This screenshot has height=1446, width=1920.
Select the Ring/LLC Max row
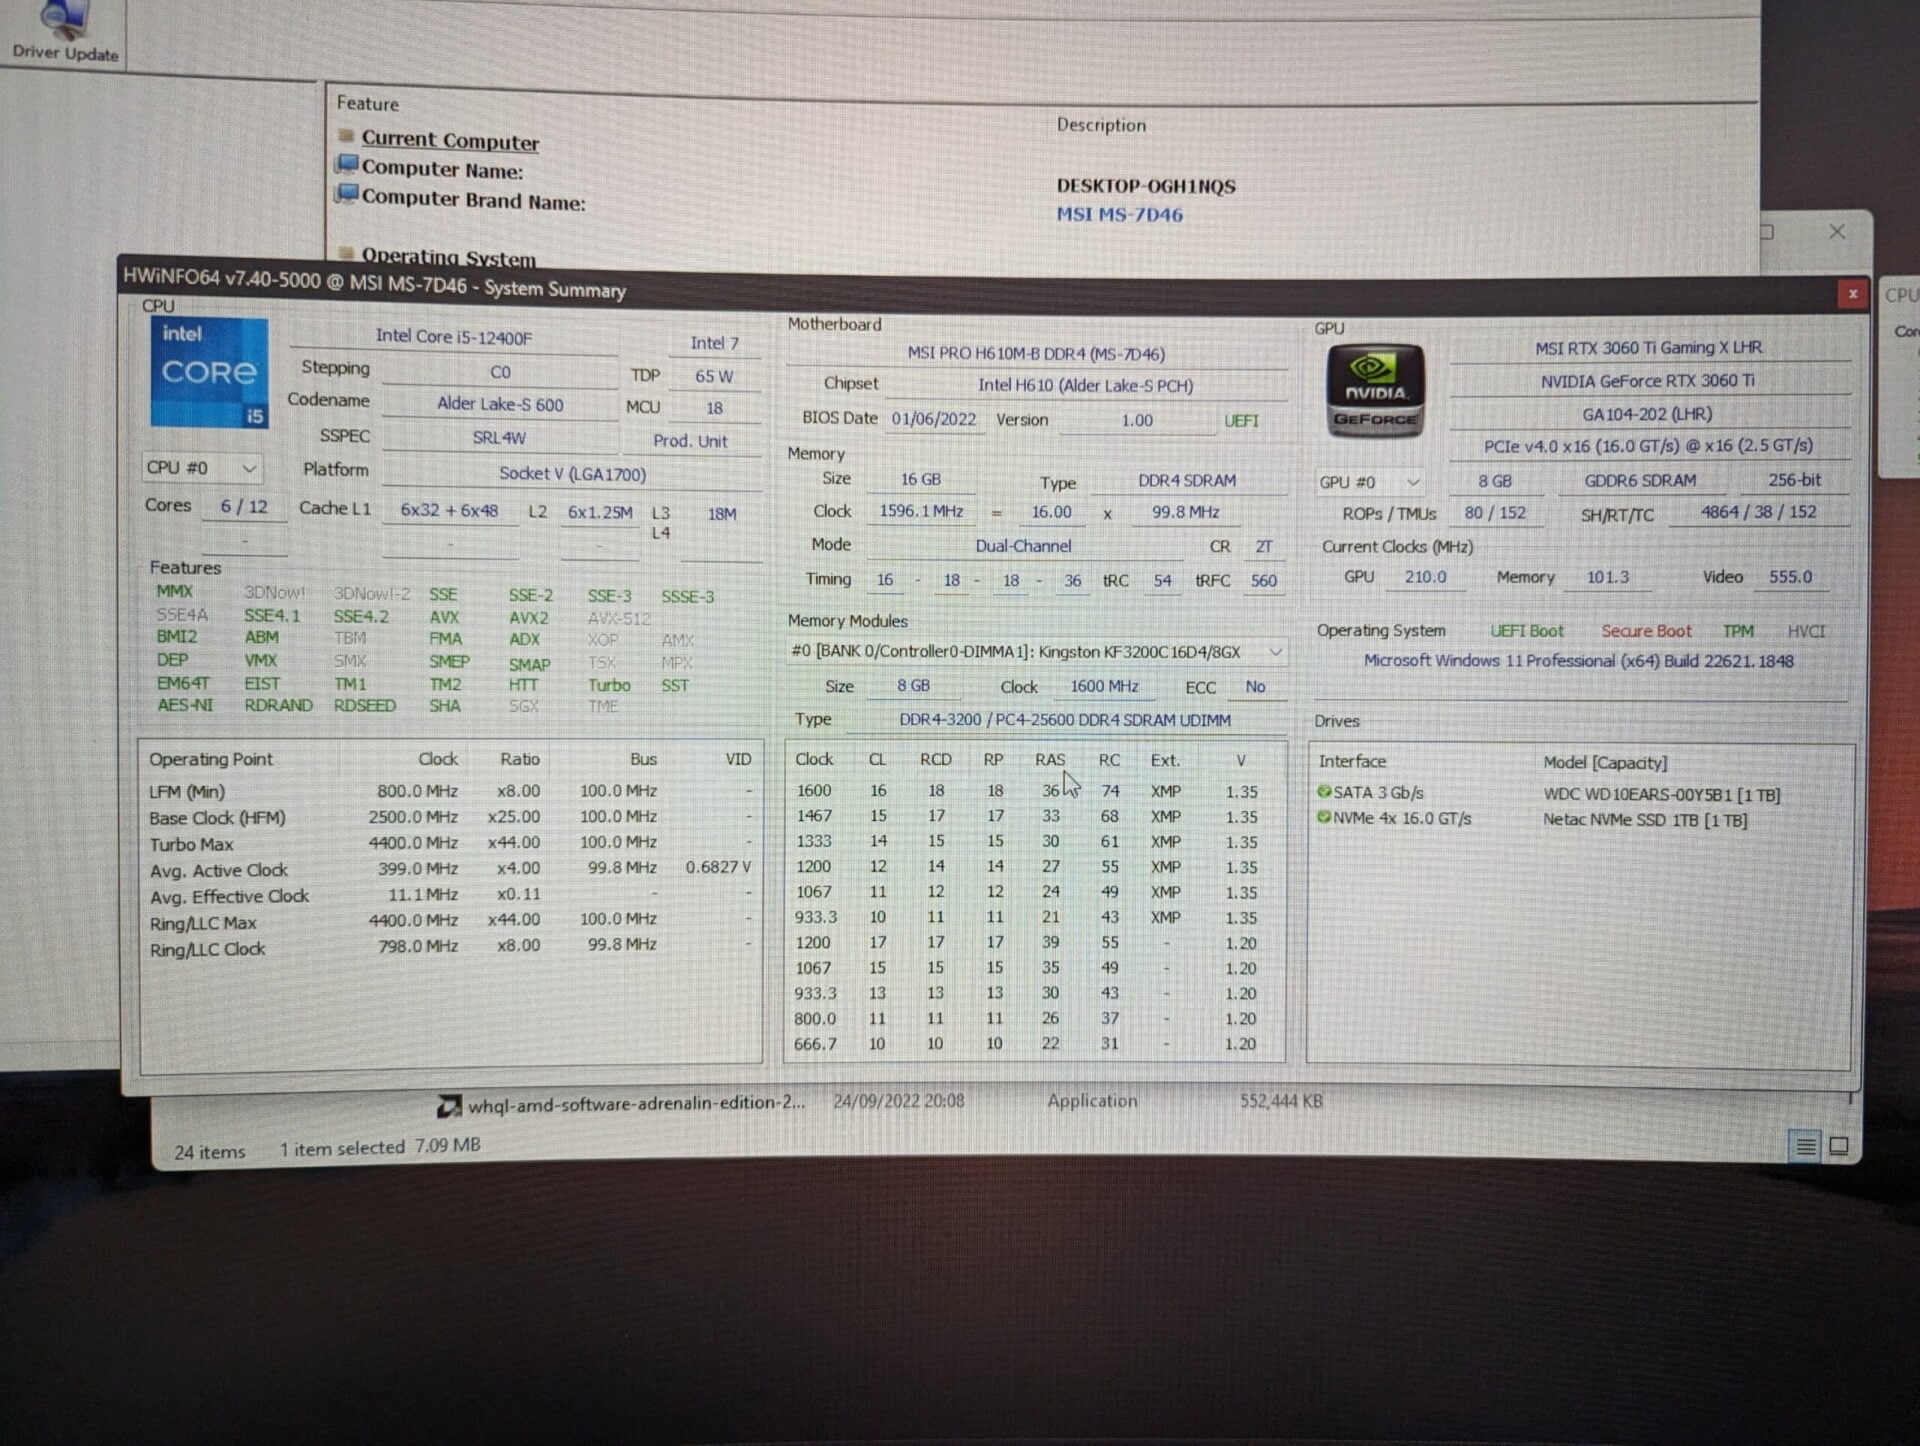coord(450,920)
